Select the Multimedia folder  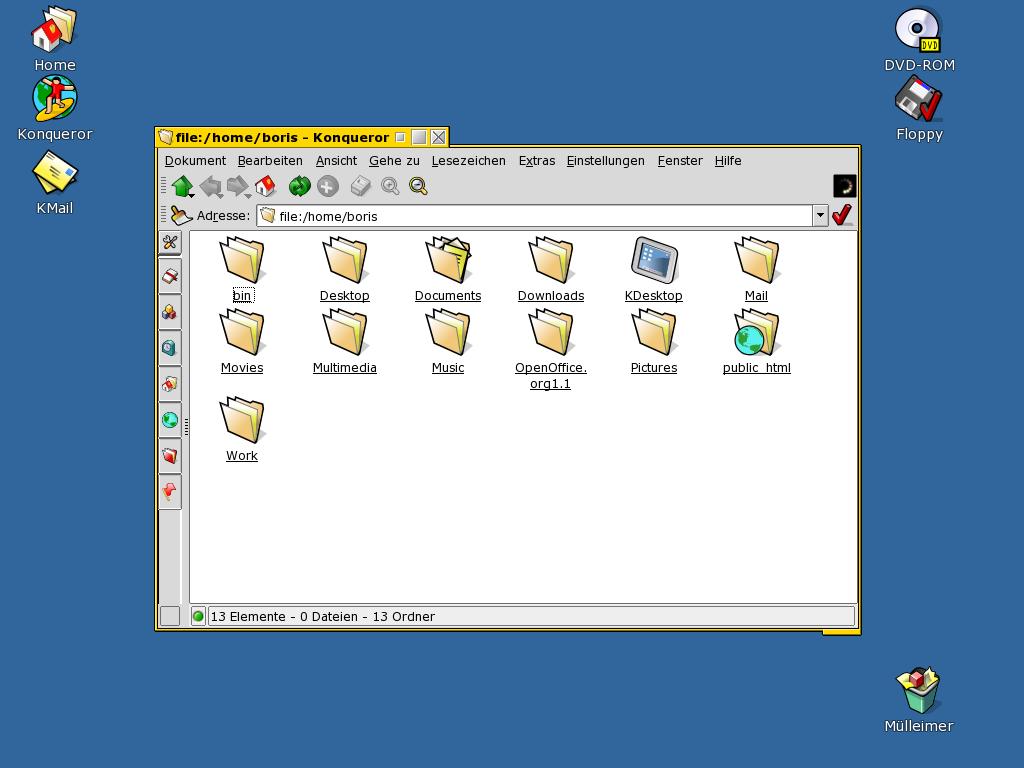pyautogui.click(x=345, y=342)
